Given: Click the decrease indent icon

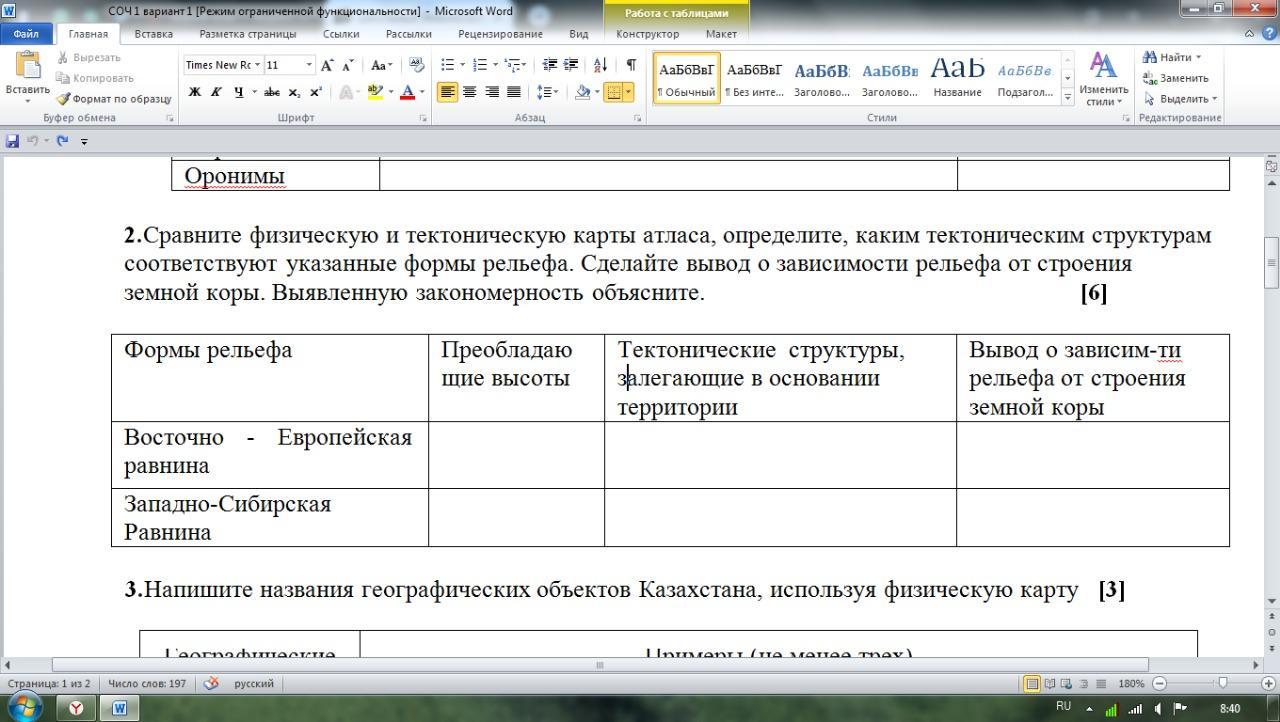Looking at the screenshot, I should tap(549, 65).
